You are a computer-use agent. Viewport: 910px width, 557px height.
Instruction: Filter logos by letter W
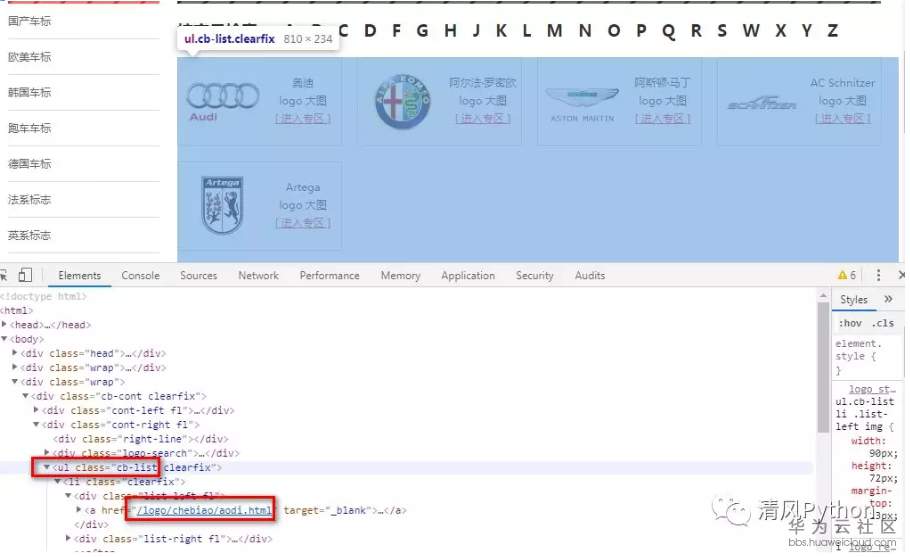pyautogui.click(x=751, y=31)
